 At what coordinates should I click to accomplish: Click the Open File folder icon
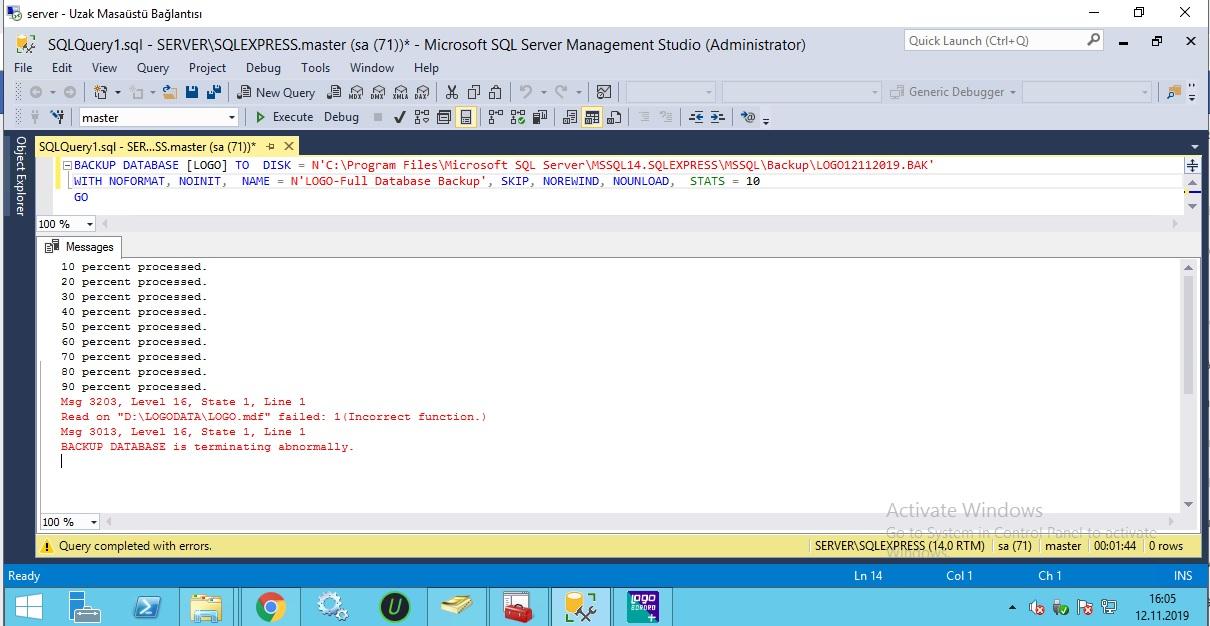coord(170,92)
